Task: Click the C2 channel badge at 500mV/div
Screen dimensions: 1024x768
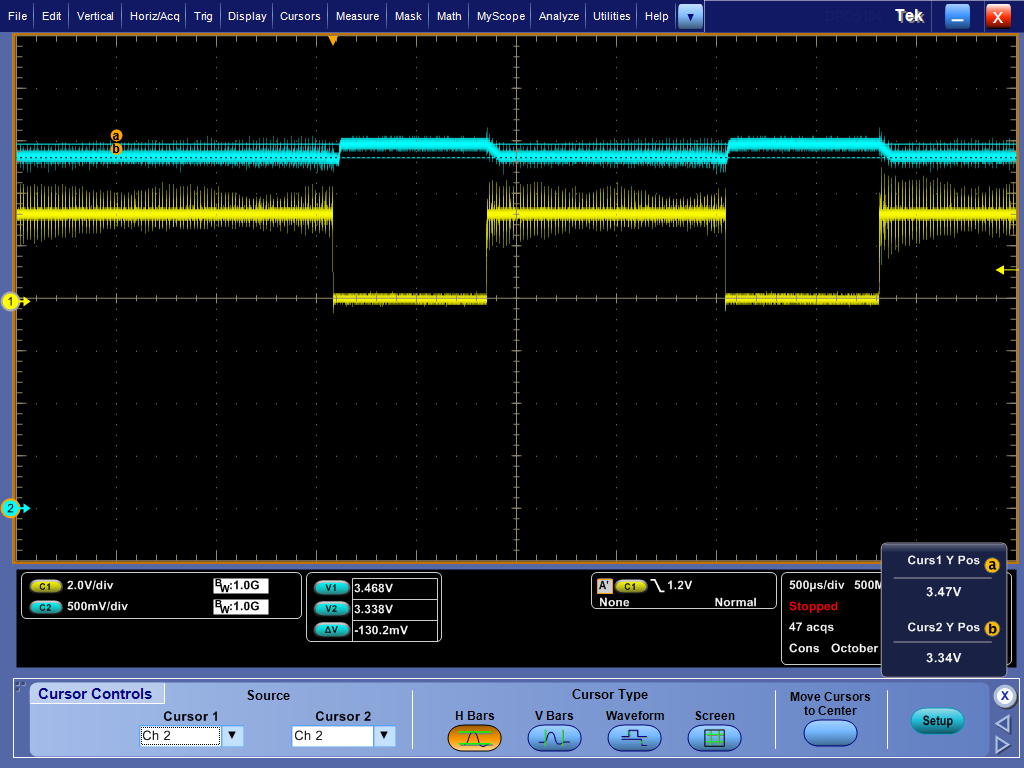Action: tap(45, 606)
